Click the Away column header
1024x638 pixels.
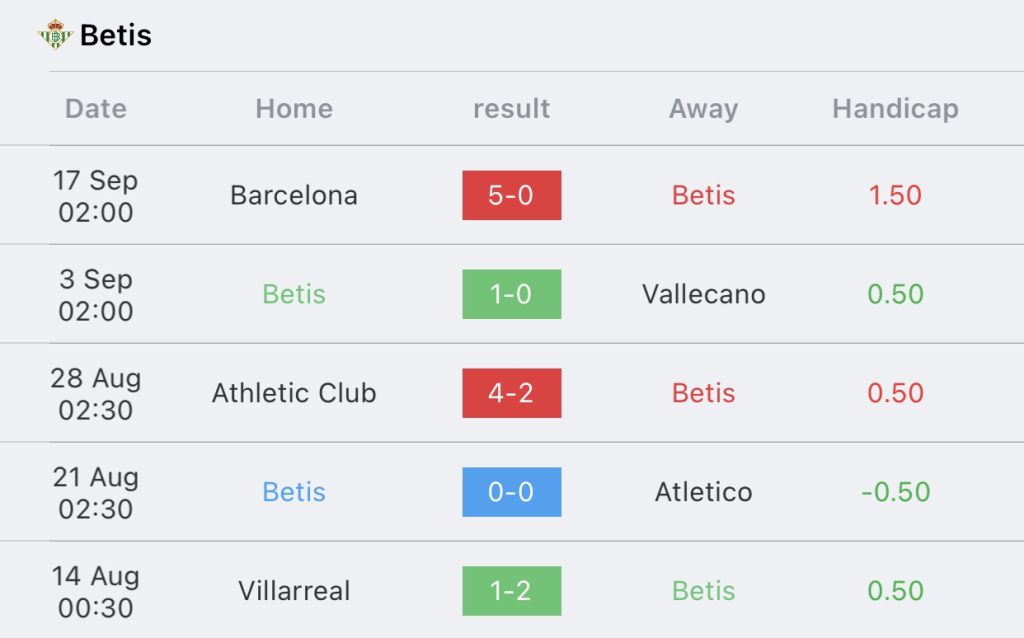(x=703, y=108)
